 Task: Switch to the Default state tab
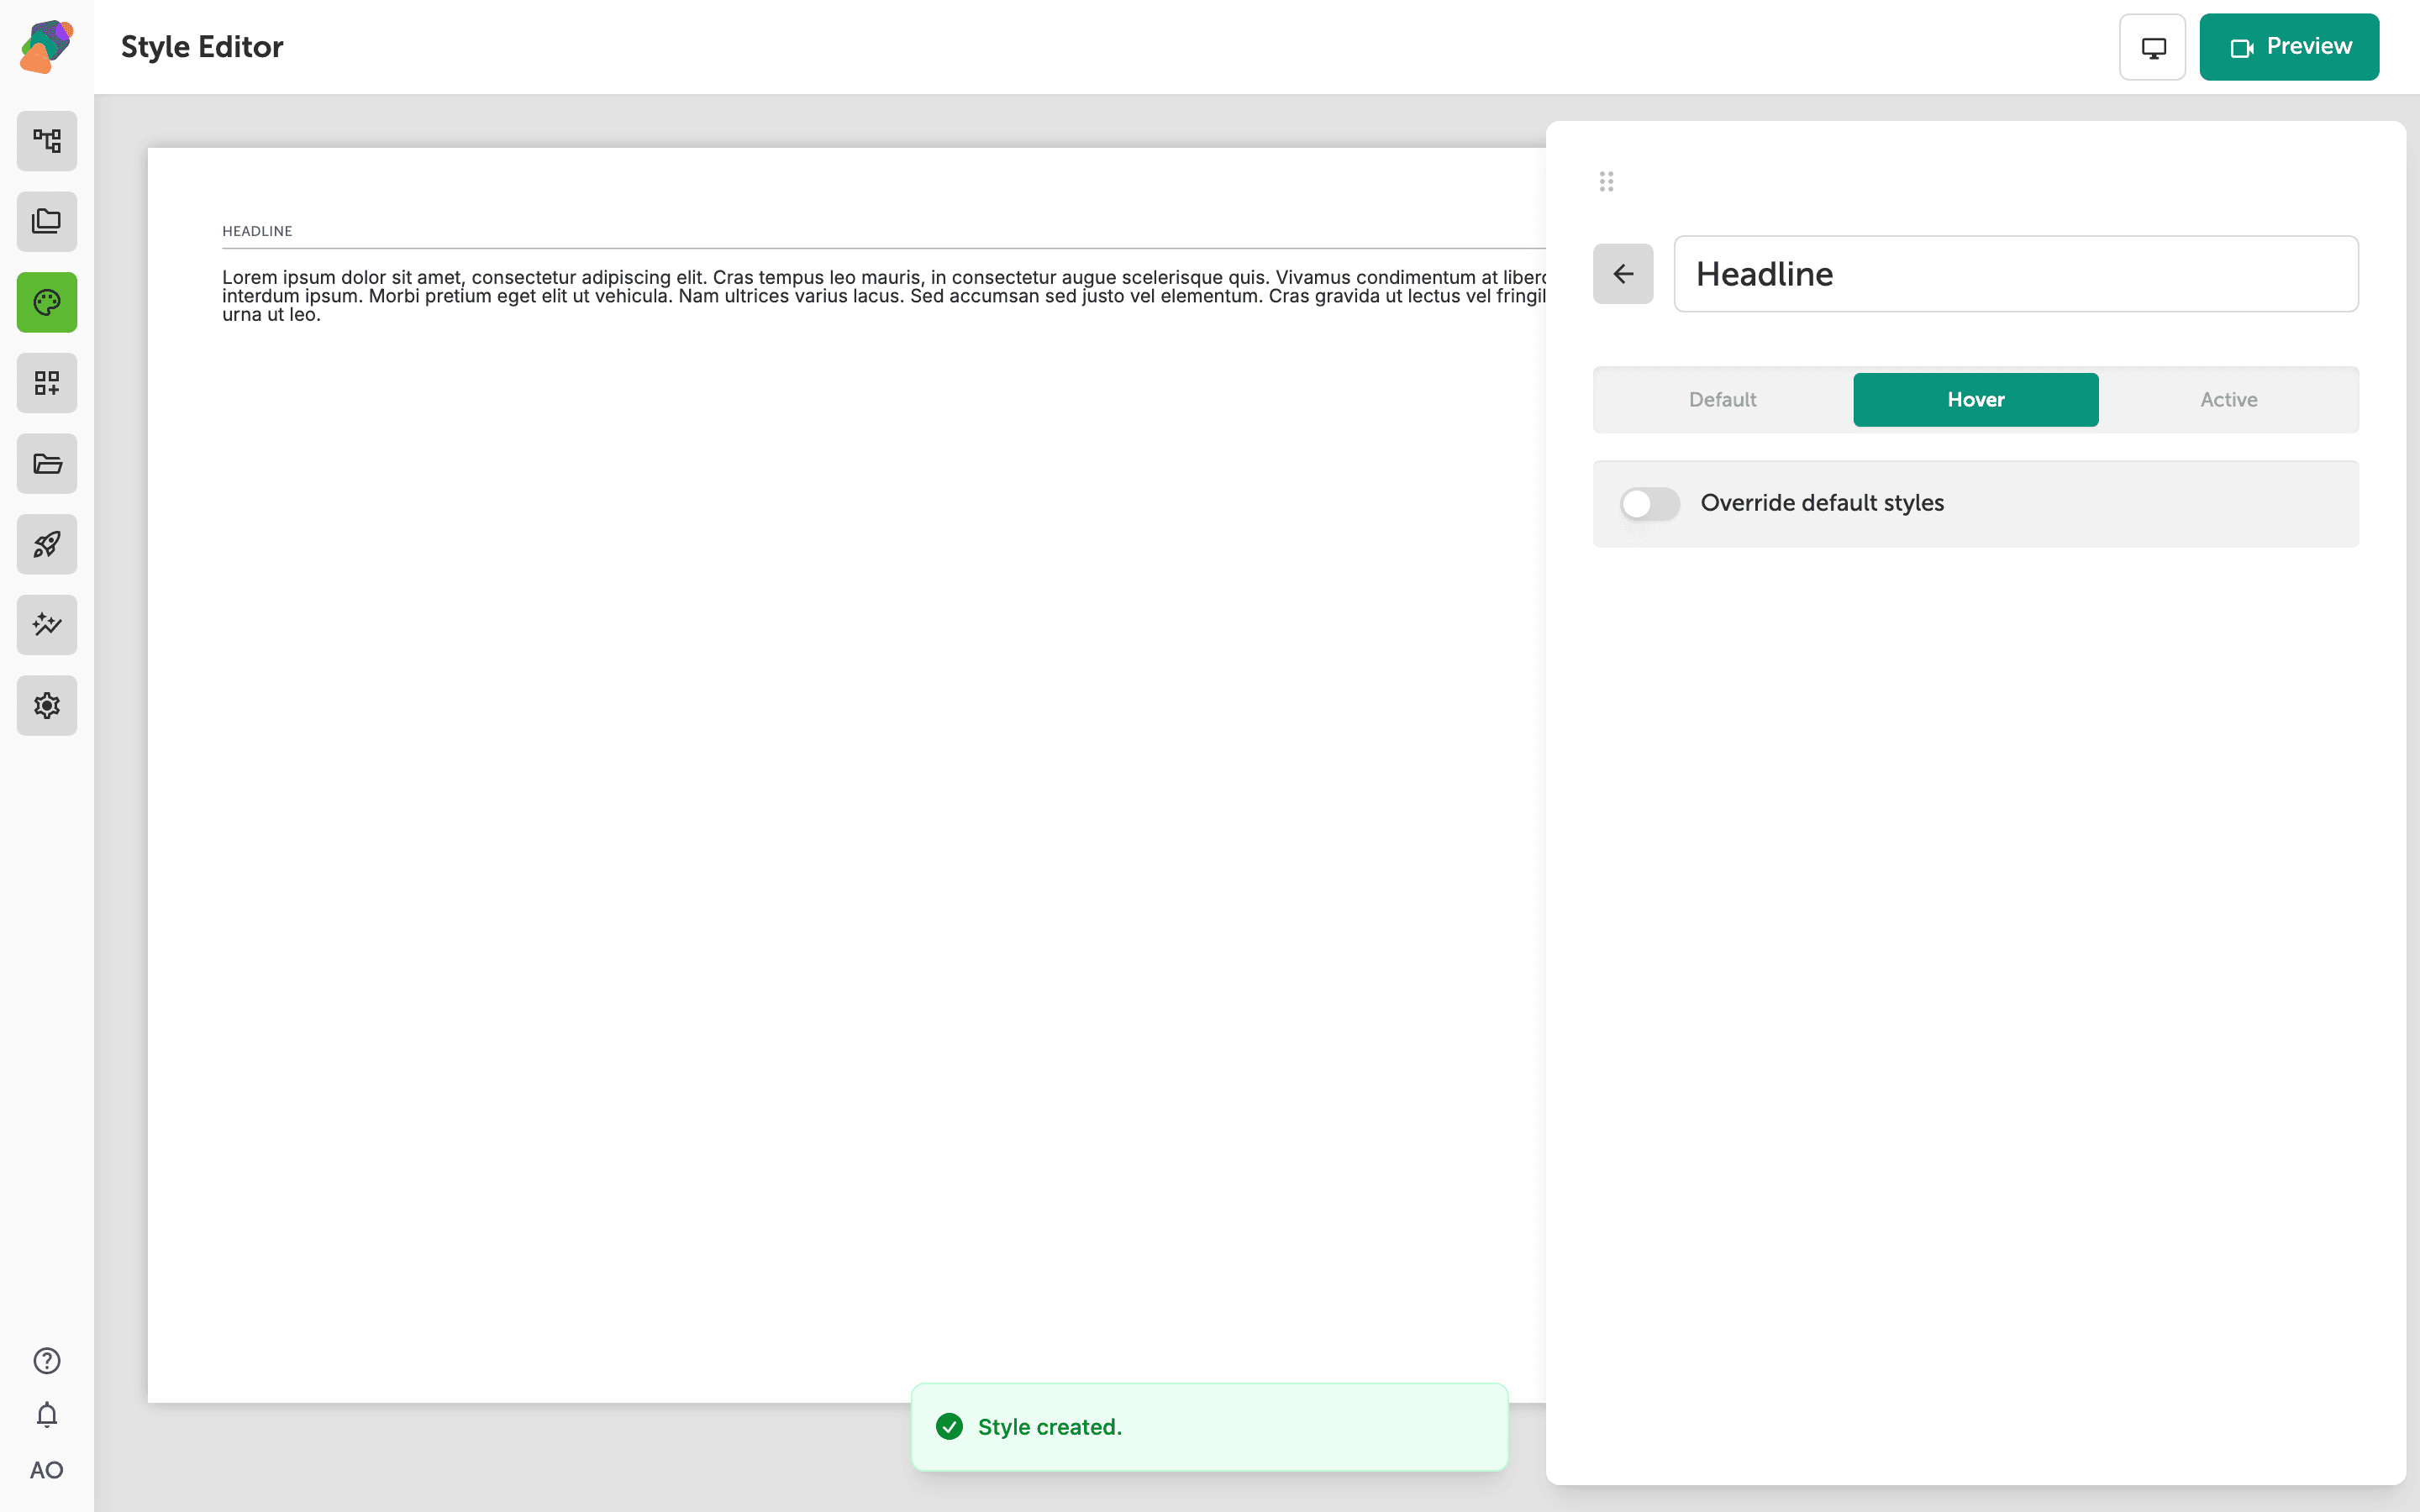coord(1722,400)
